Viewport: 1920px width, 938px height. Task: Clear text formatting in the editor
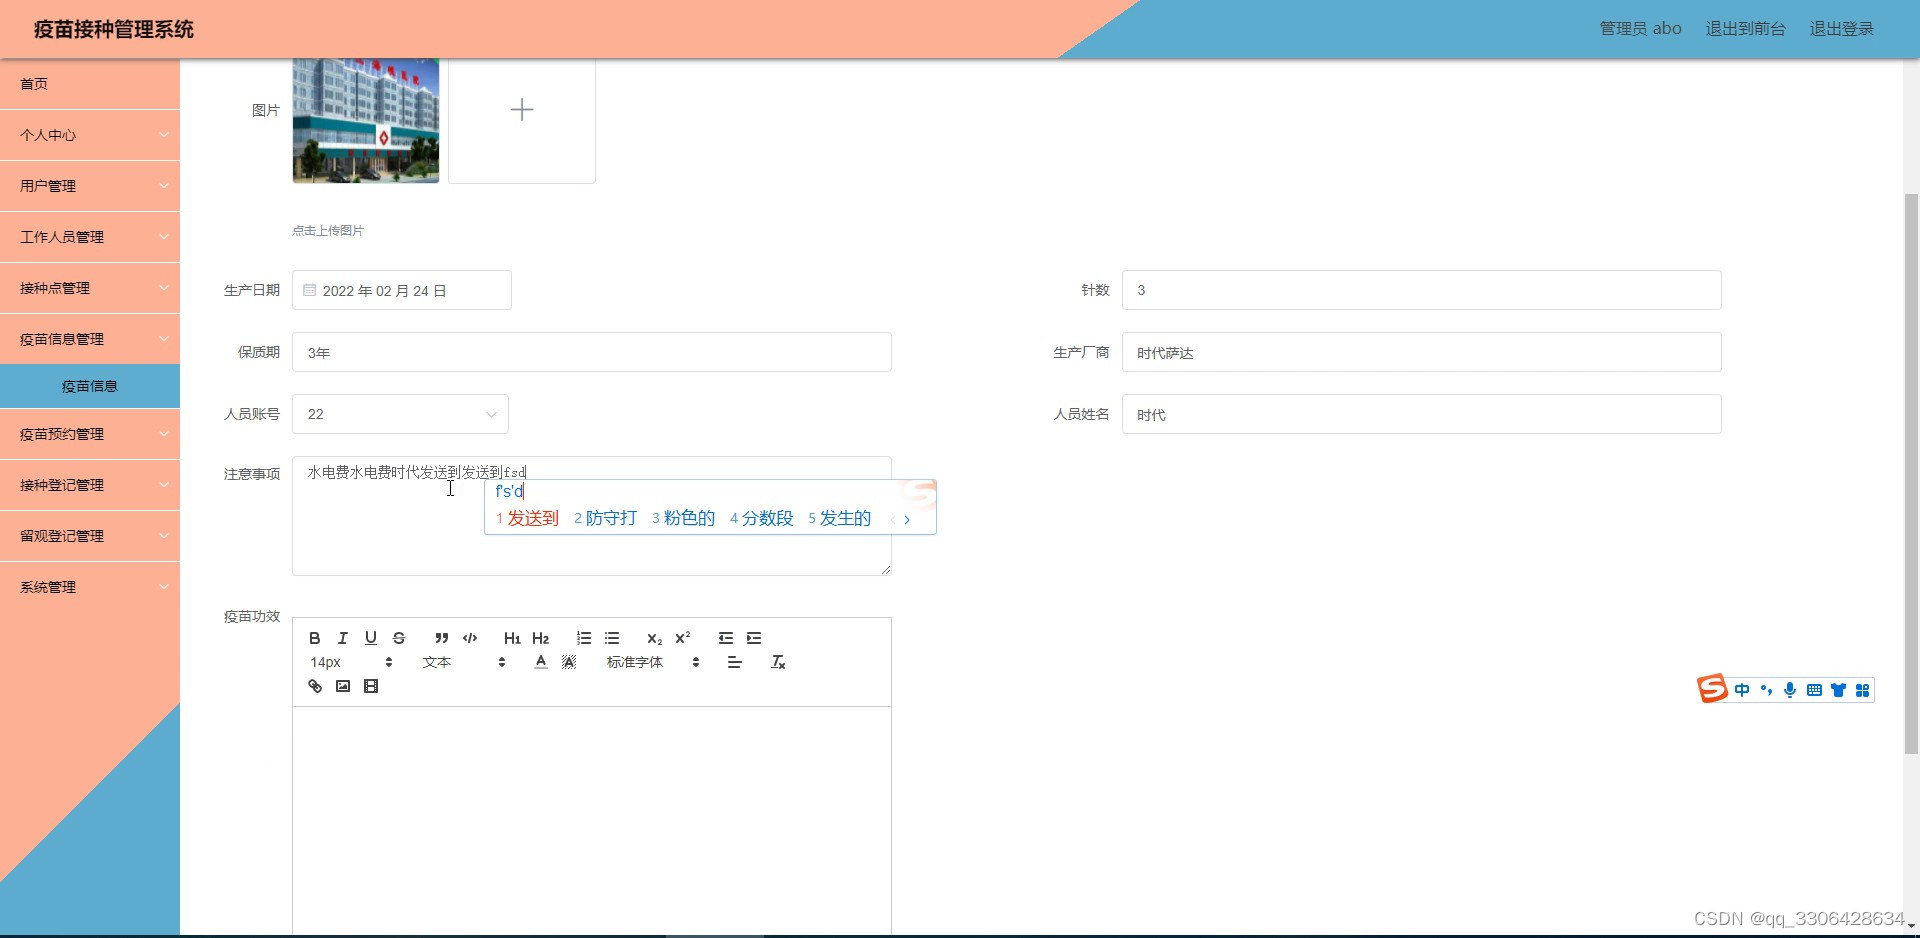coord(778,662)
